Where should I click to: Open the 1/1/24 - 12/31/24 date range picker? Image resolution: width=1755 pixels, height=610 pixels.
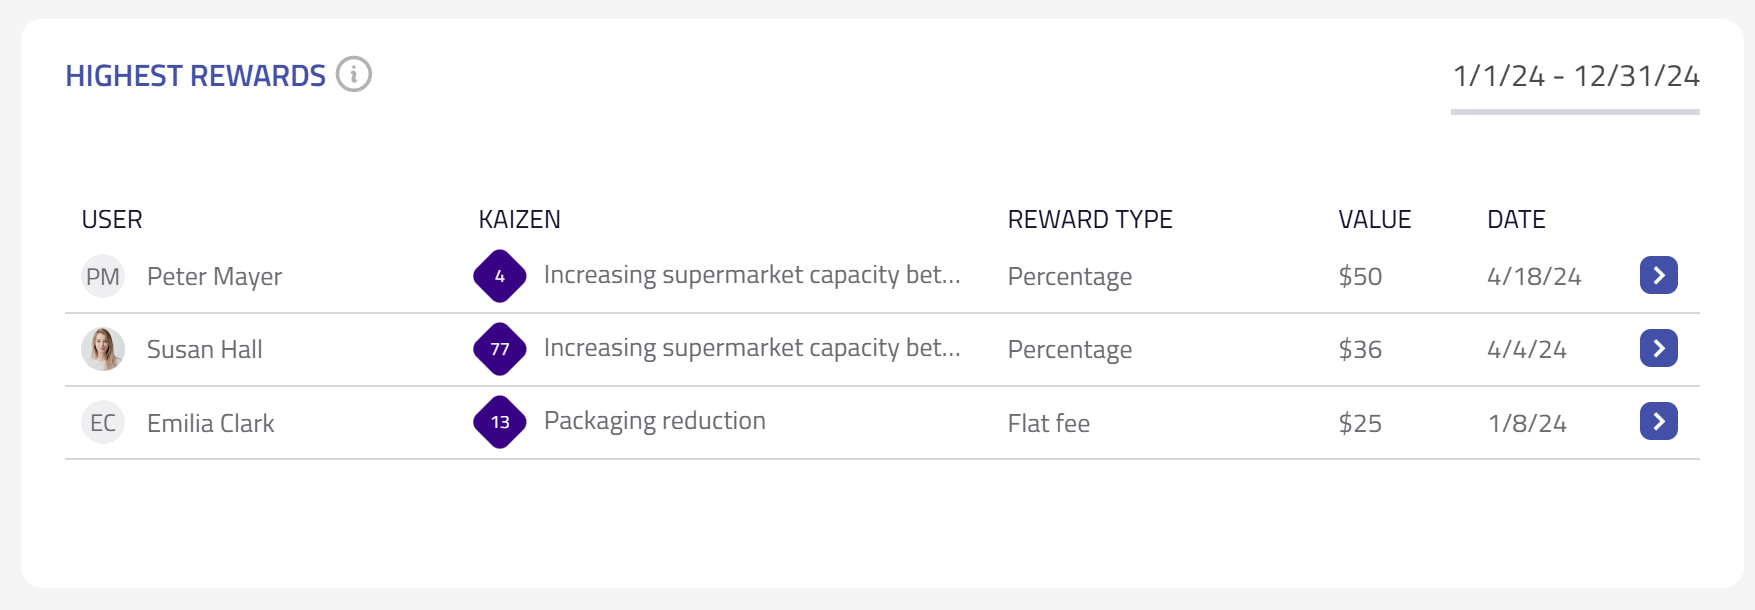(1575, 77)
